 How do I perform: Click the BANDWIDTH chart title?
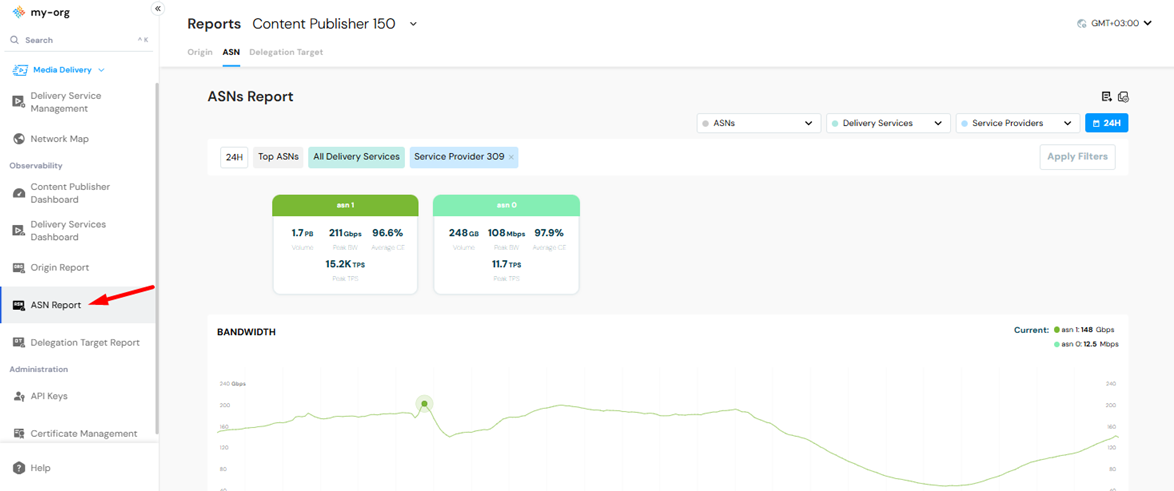click(246, 332)
